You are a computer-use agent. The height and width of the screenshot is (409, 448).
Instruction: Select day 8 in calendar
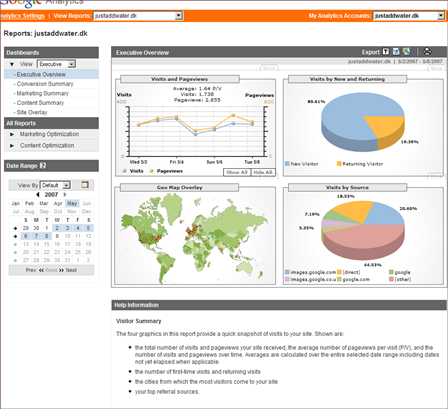(x=47, y=236)
